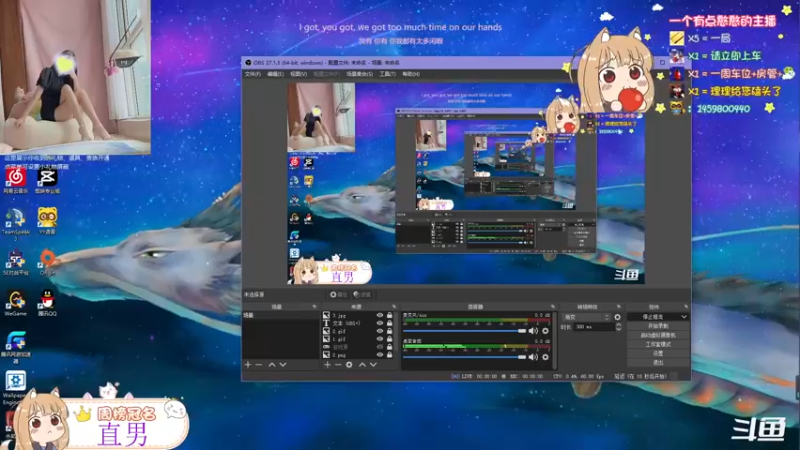Click the webcam overlay thumbnail on desktop
800x450 pixels.
click(x=76, y=77)
